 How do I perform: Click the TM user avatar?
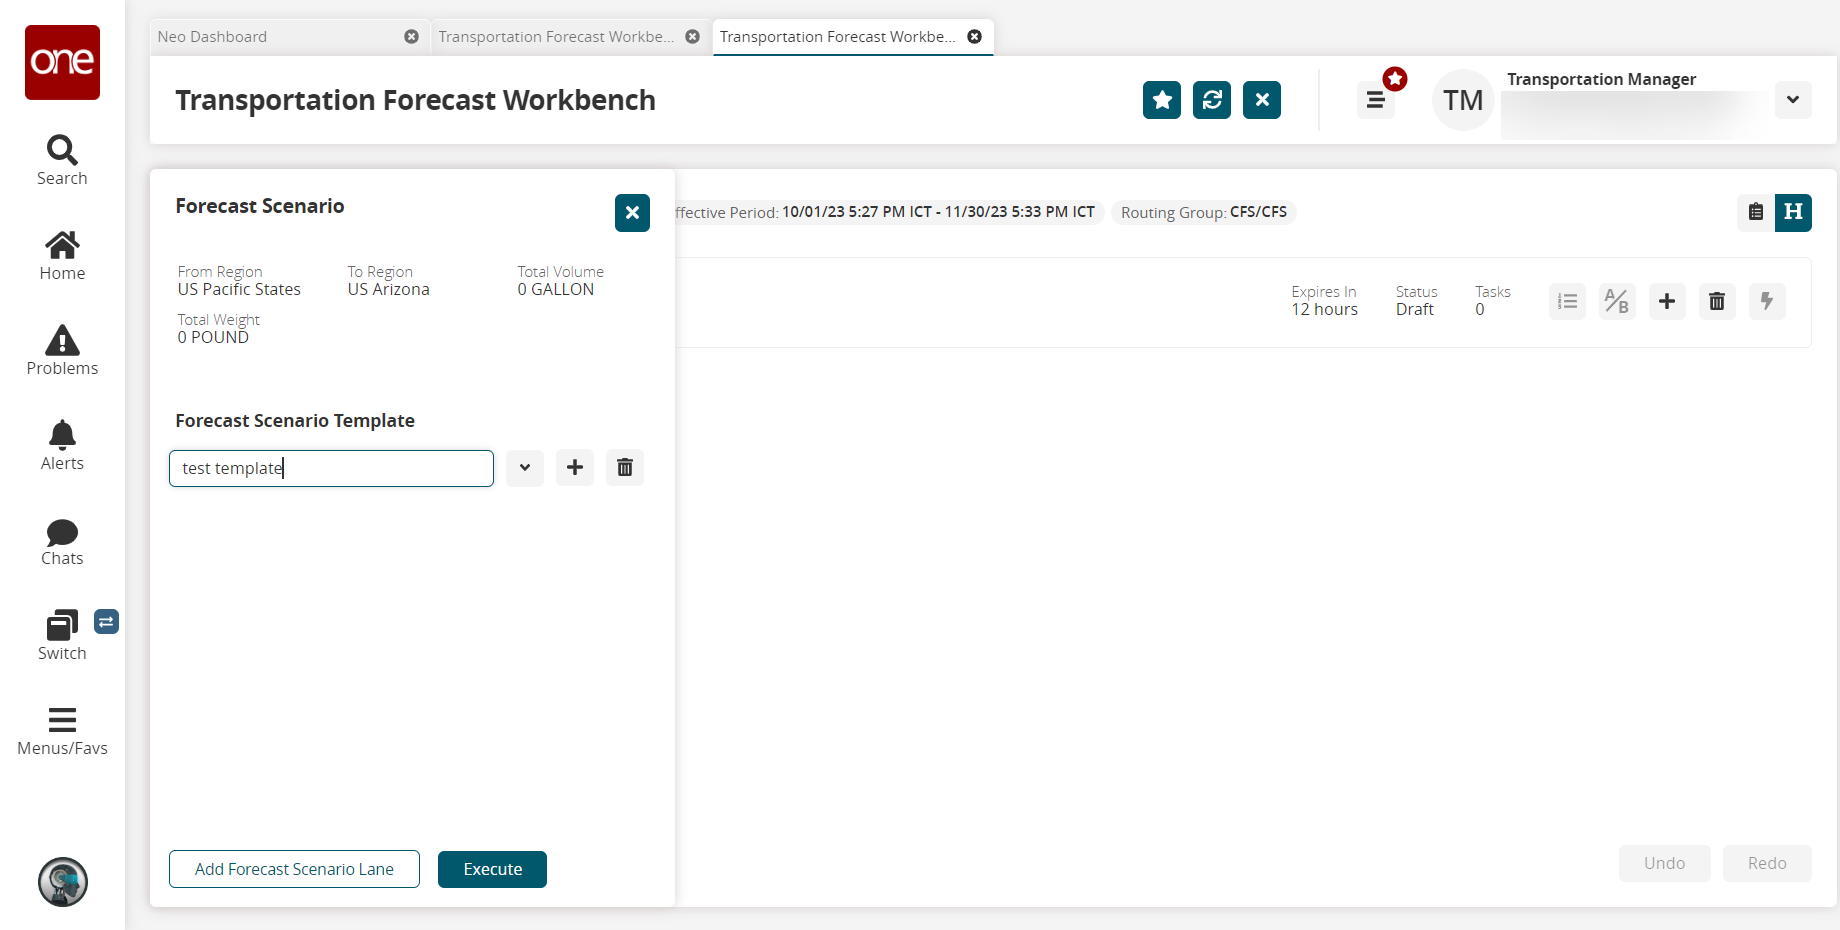[x=1463, y=100]
